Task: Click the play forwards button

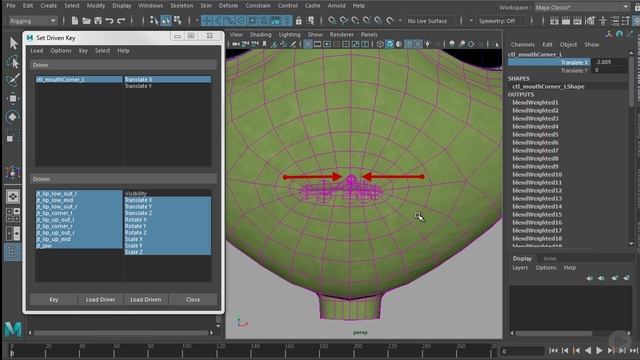Action: click(x=599, y=350)
